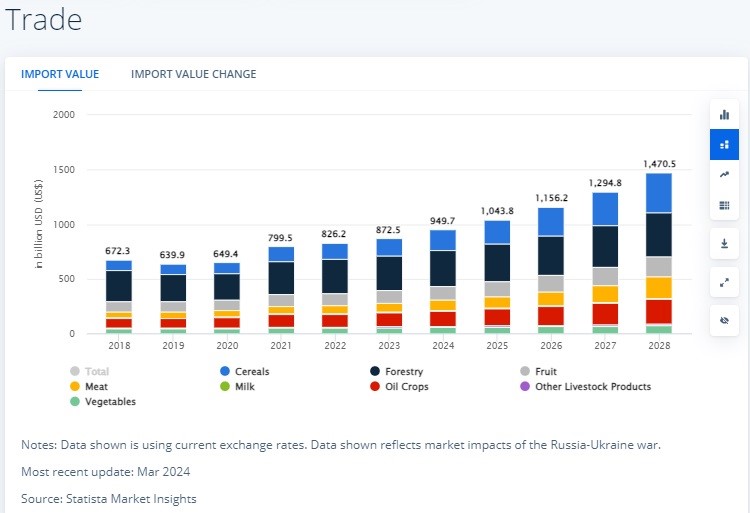Select the stacked chart view icon
Screen dimensions: 750x513
pos(724,145)
